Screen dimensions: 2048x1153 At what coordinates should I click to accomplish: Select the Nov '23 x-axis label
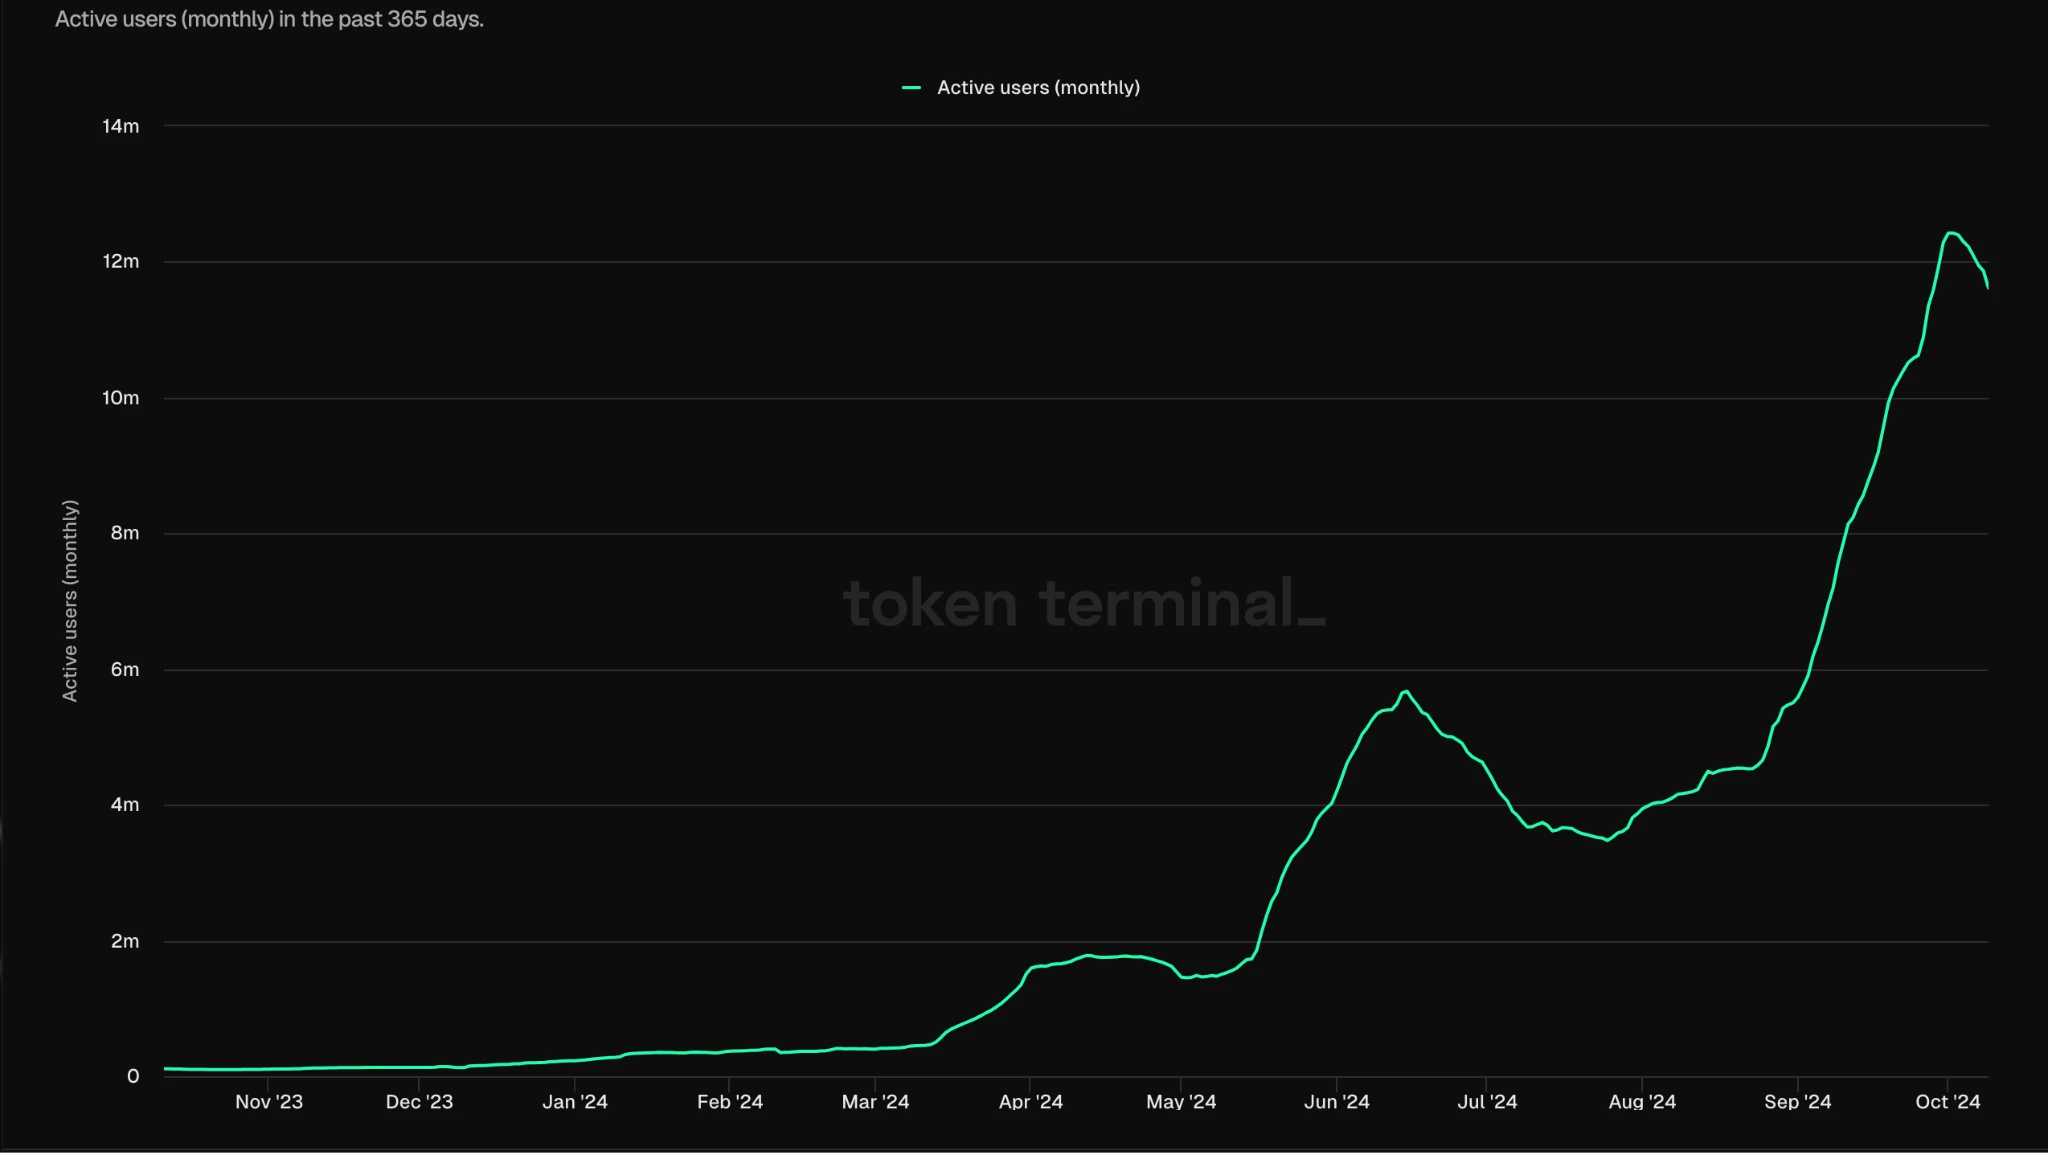[268, 1101]
